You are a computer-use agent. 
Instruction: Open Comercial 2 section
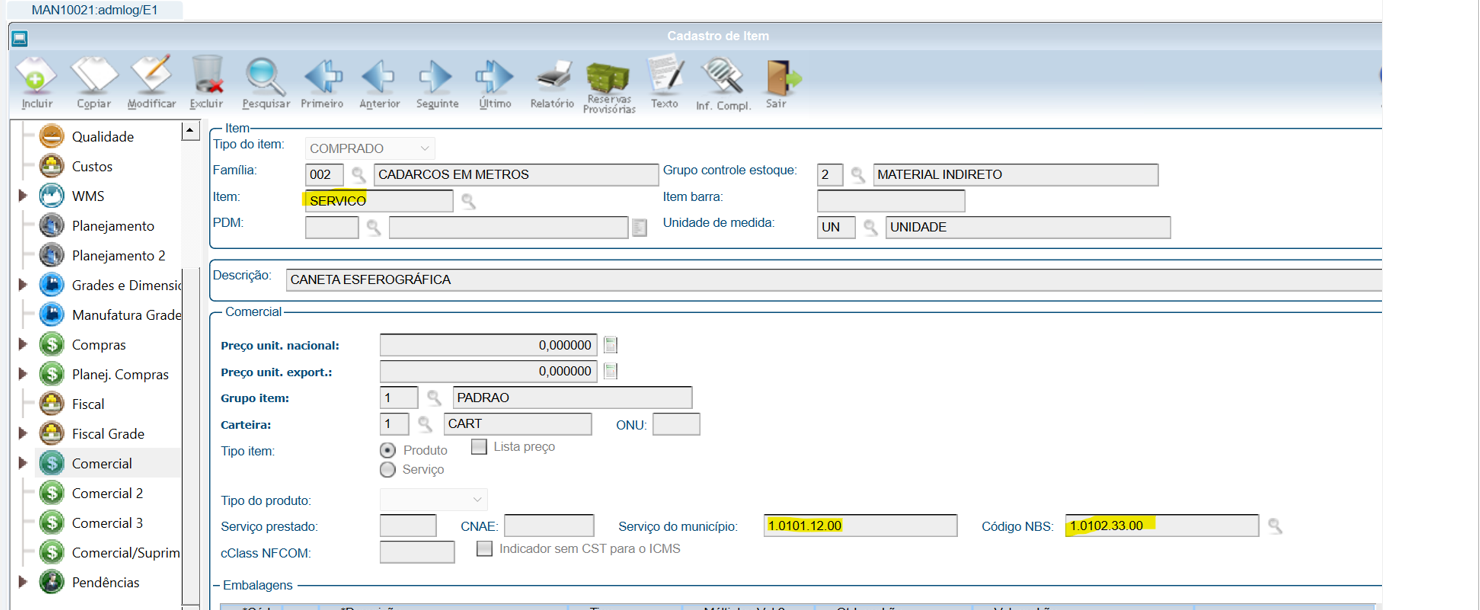pyautogui.click(x=107, y=493)
